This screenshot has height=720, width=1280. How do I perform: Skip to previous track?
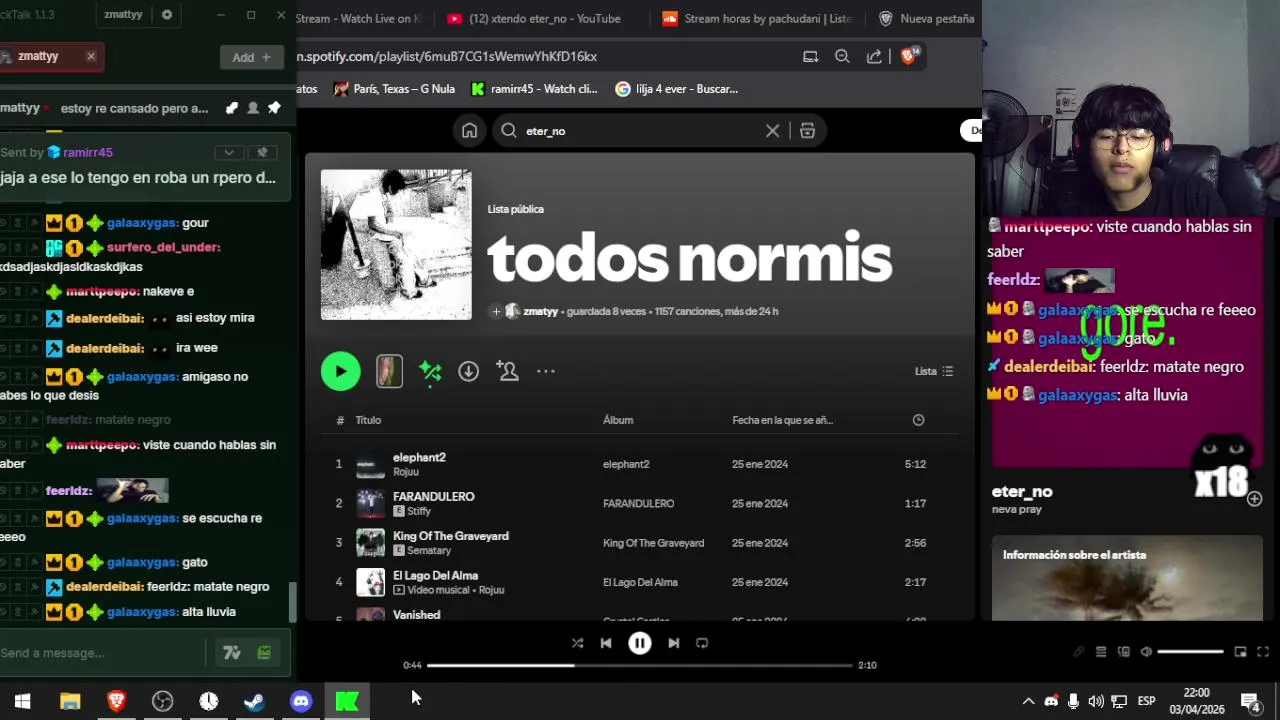(x=606, y=643)
